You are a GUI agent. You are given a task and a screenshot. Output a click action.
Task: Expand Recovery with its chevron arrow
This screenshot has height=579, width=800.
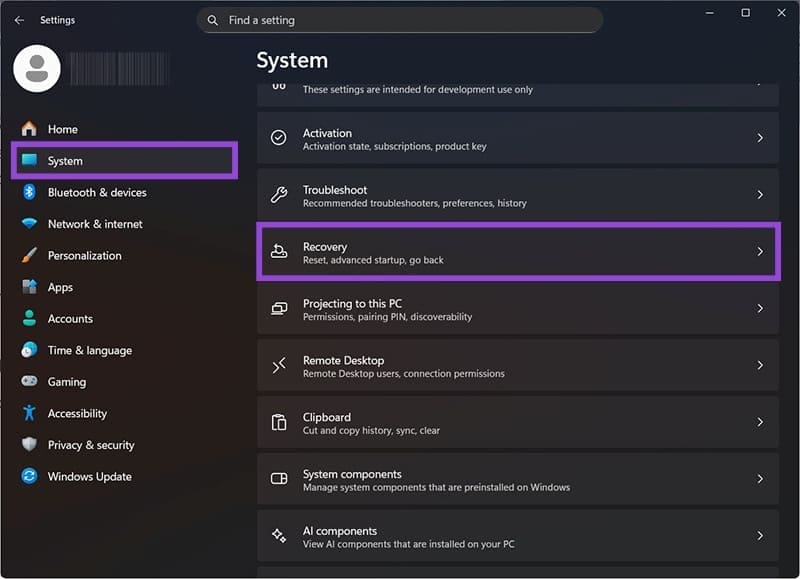(760, 252)
